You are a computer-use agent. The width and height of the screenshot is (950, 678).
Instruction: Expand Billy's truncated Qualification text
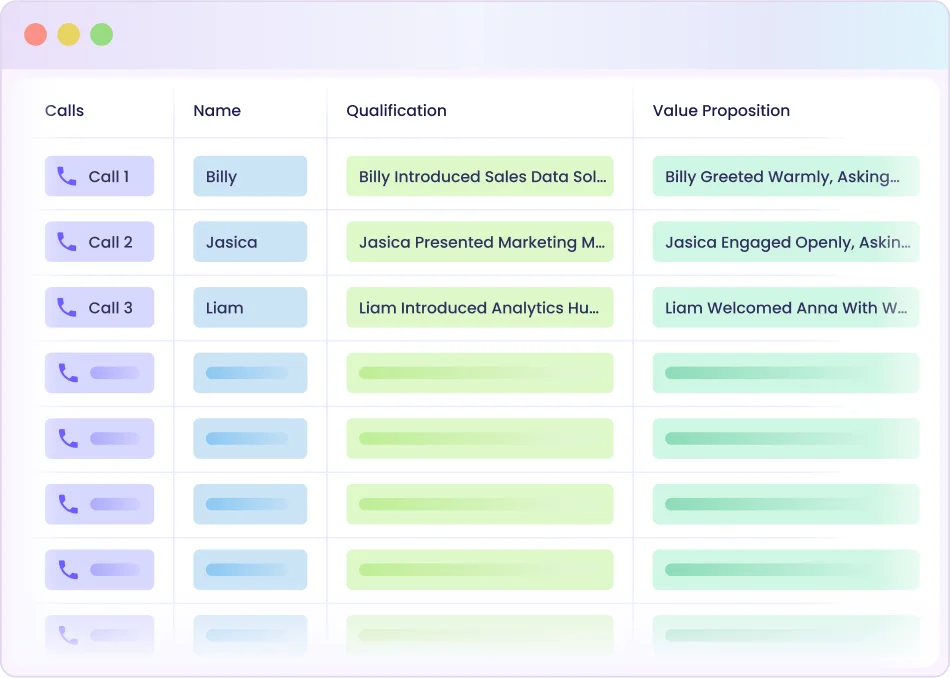tap(480, 176)
